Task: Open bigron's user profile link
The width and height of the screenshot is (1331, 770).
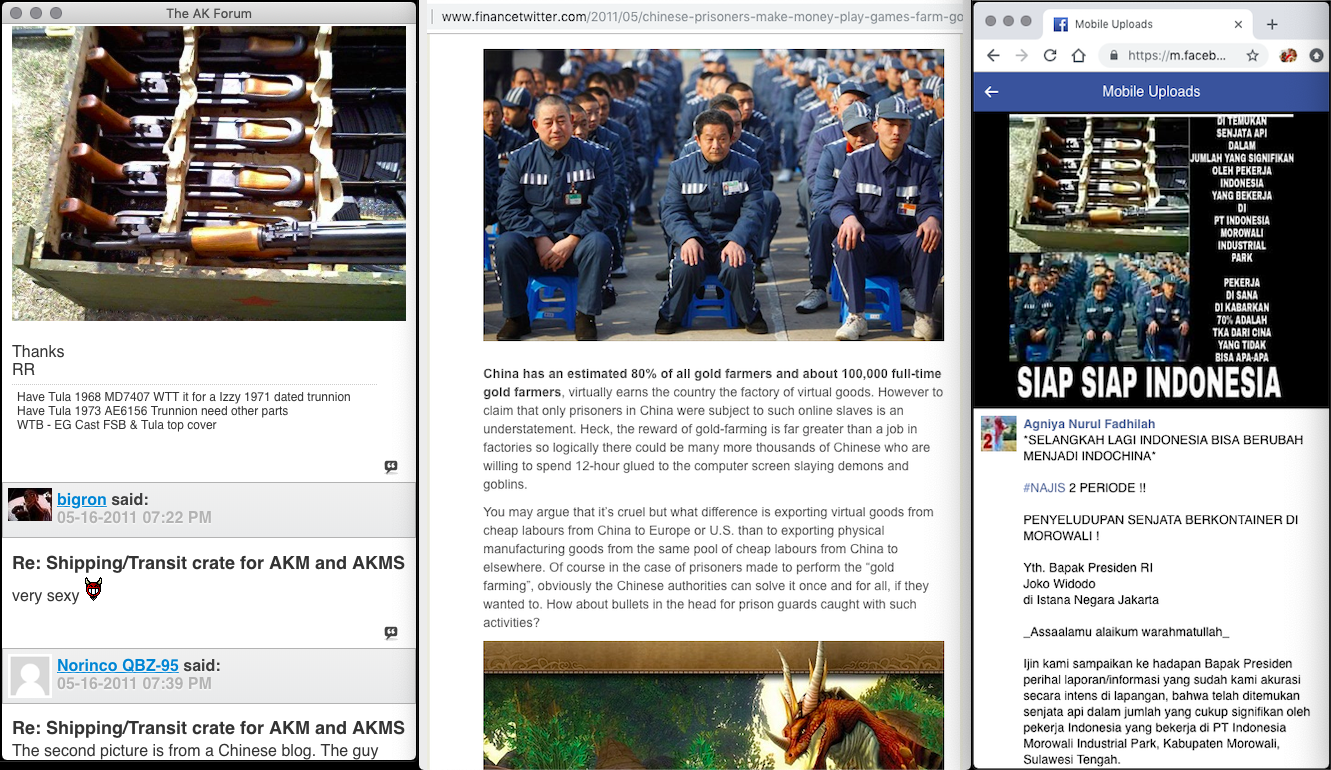Action: coord(82,498)
